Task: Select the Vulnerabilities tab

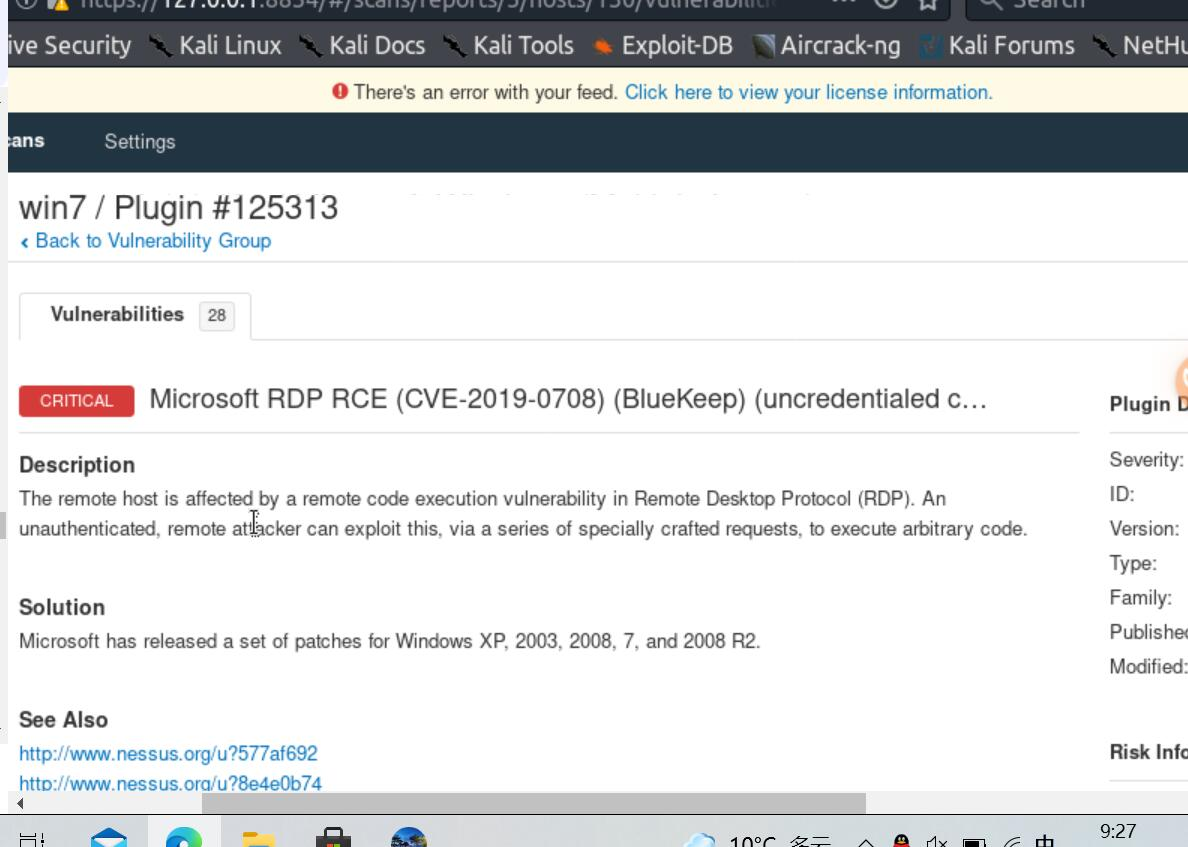Action: tap(135, 316)
